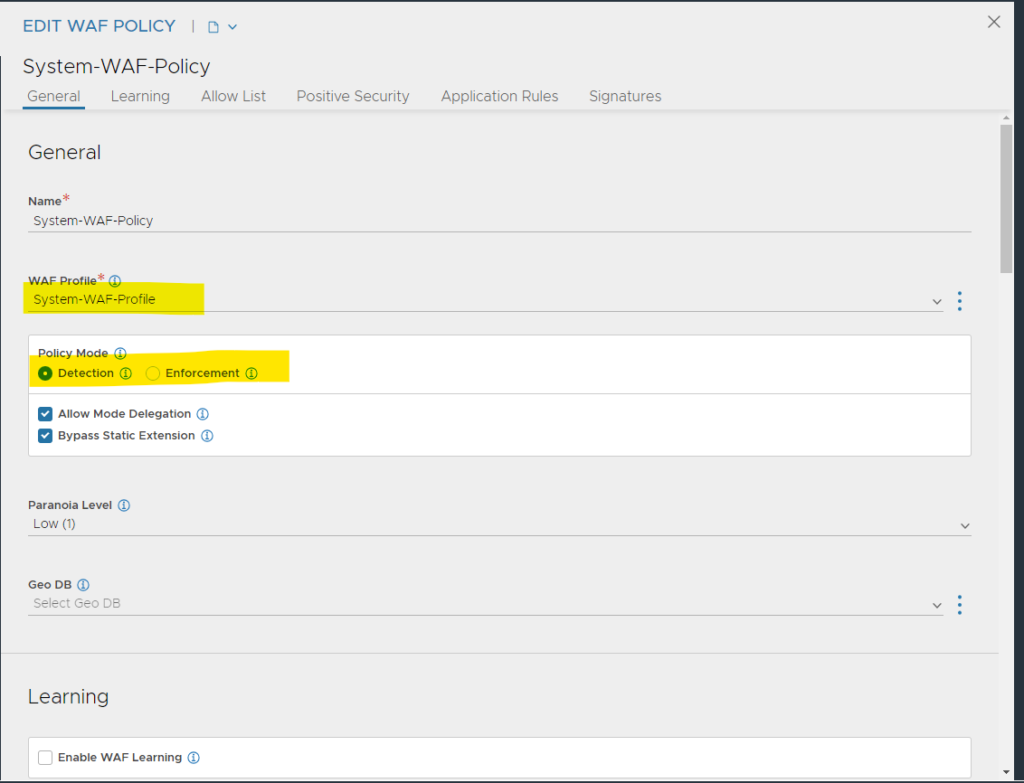Click the document icon next to title
This screenshot has width=1024, height=783.
(x=213, y=27)
